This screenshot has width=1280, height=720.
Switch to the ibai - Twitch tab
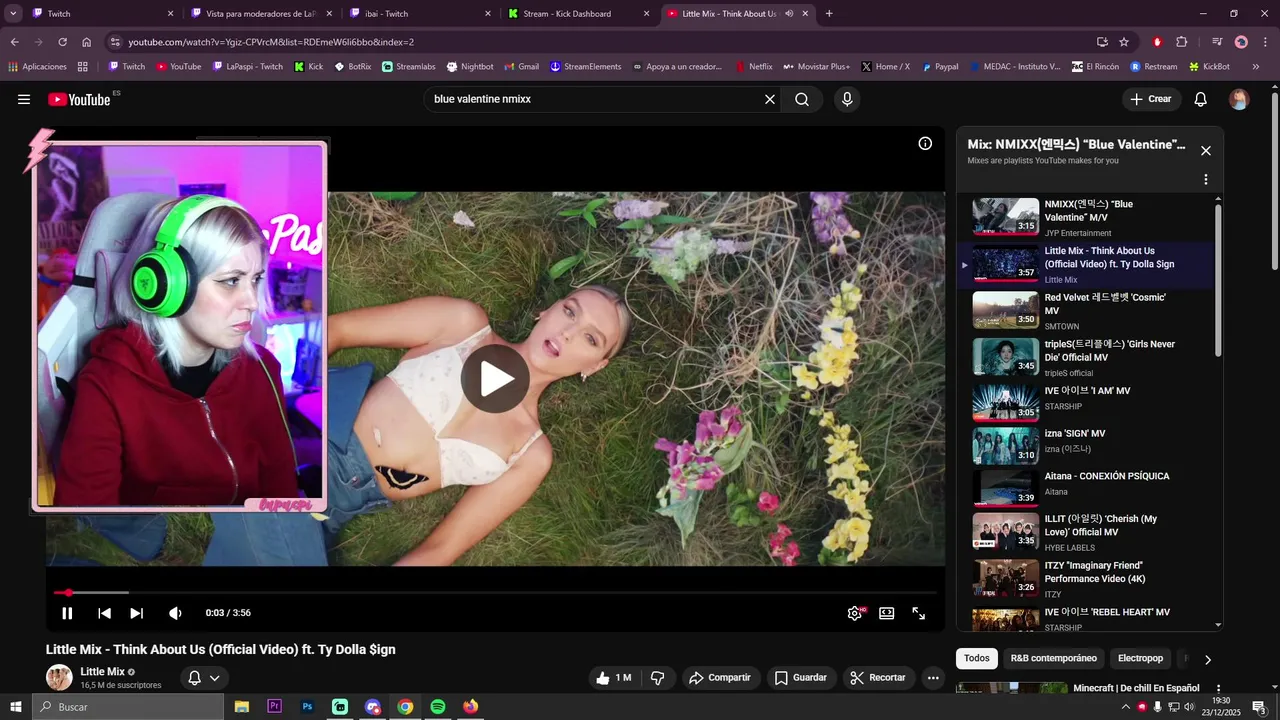(419, 14)
